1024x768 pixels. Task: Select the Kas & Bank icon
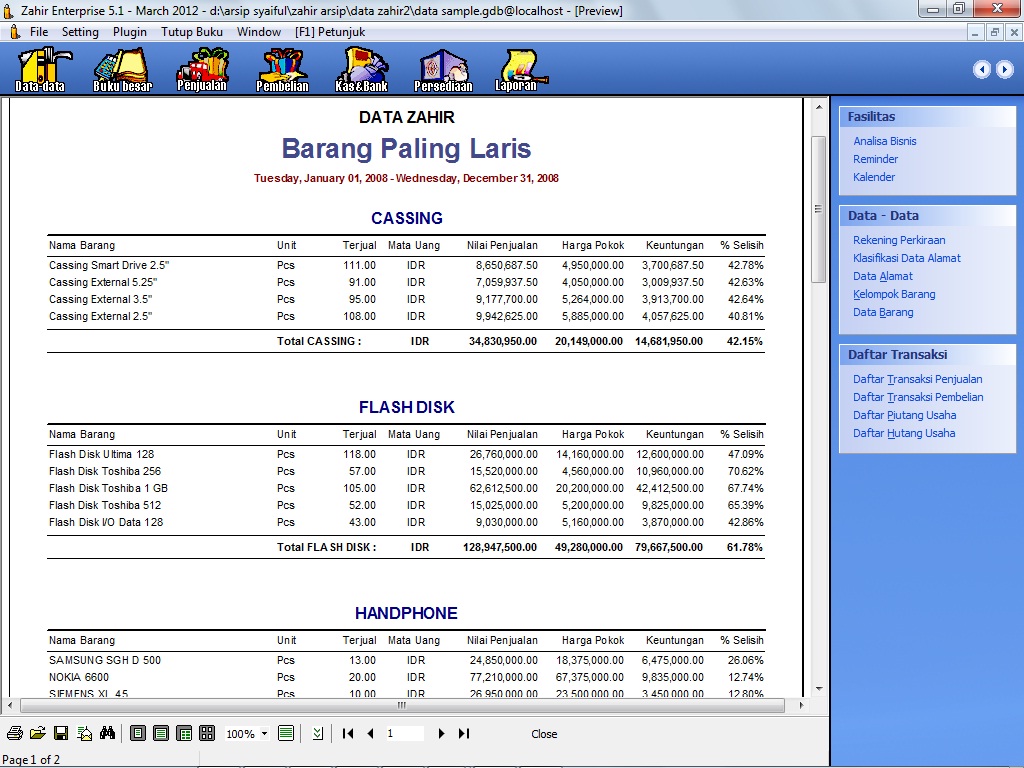[x=361, y=68]
